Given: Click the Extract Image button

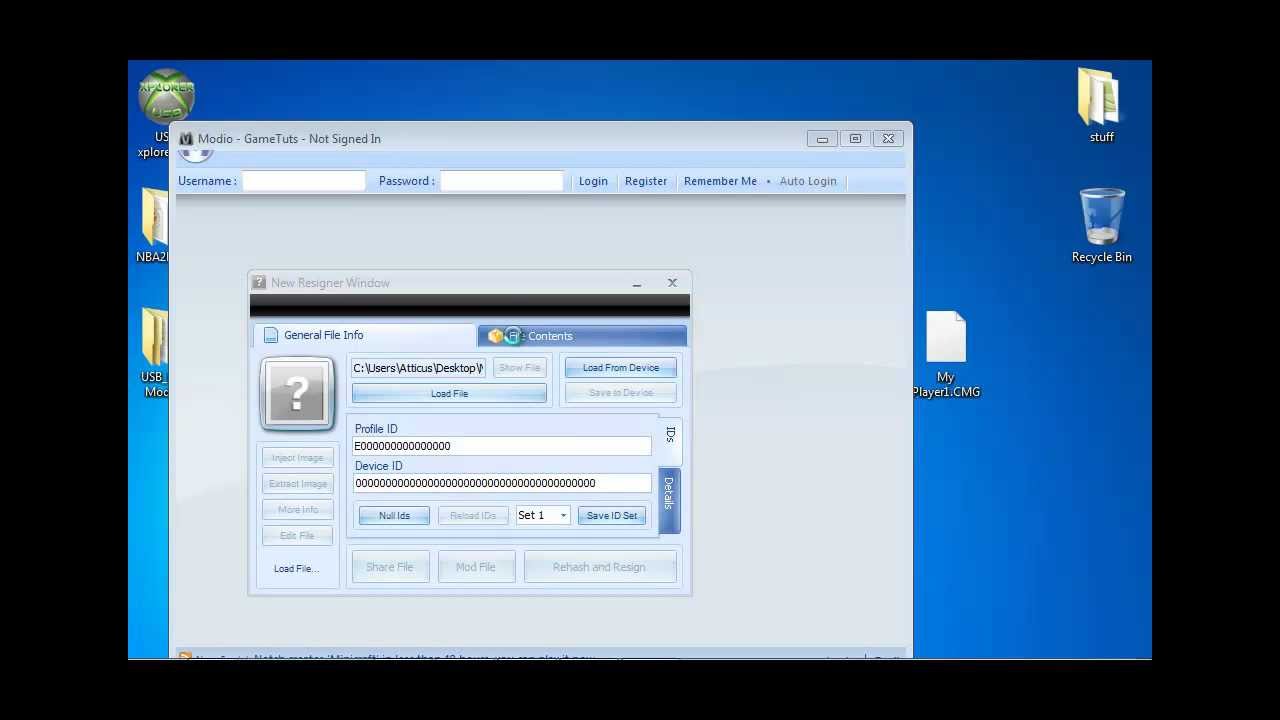Looking at the screenshot, I should [297, 484].
